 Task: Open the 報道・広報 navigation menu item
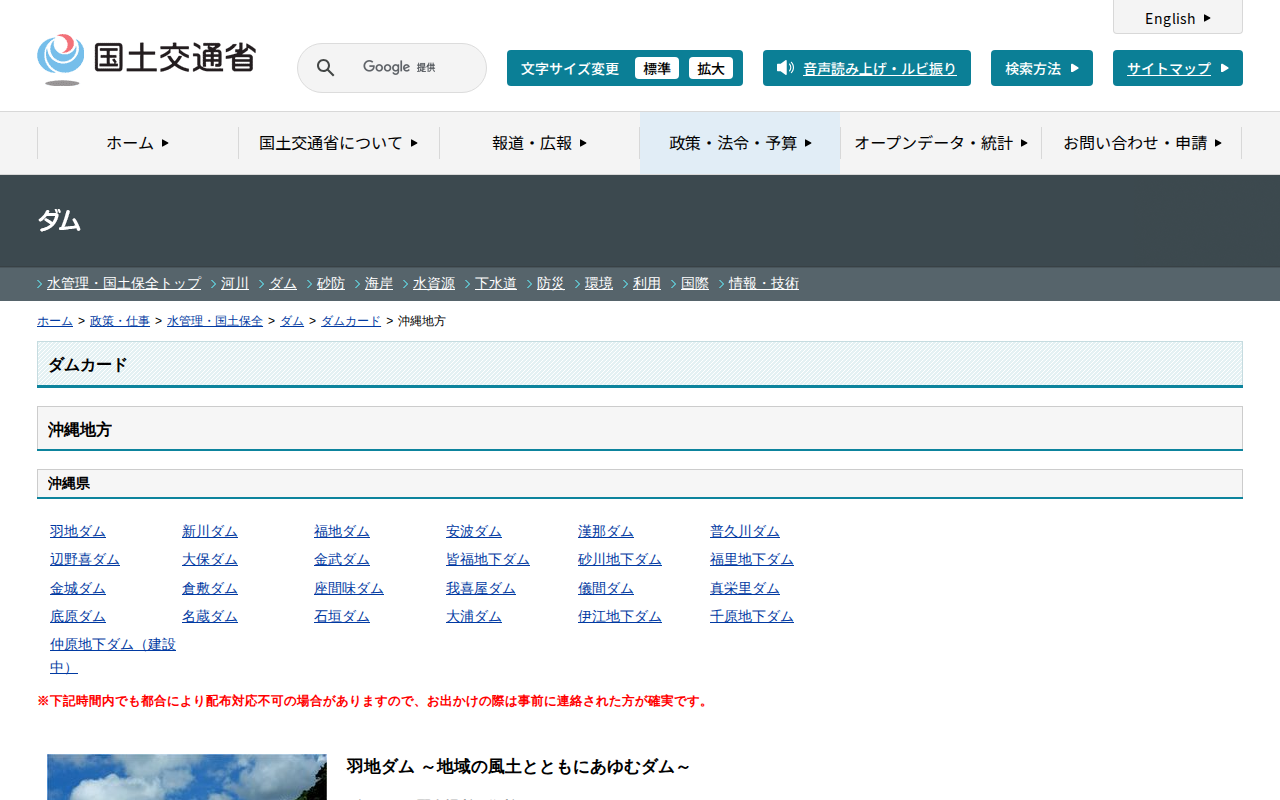pos(539,143)
